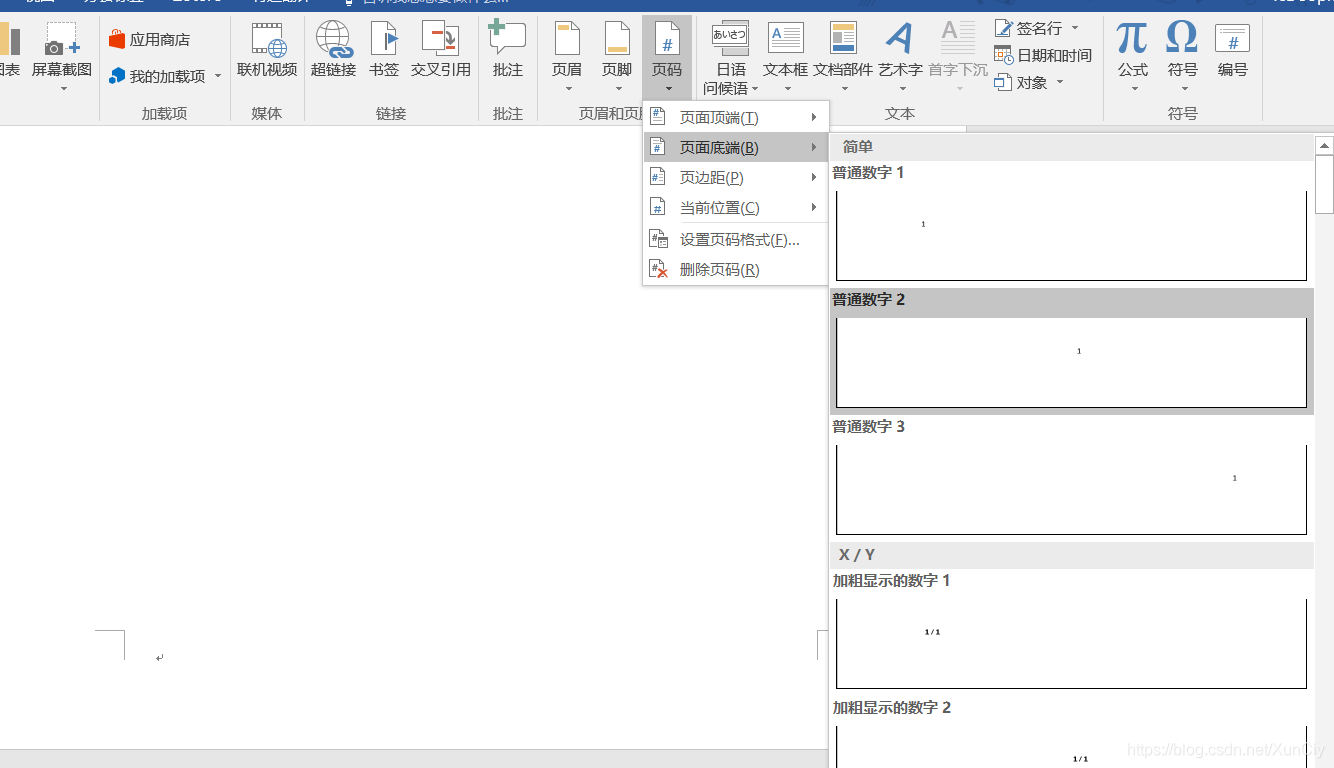Viewport: 1334px width, 768px height.
Task: Open 日语问候语 Japanese greetings
Action: click(731, 58)
